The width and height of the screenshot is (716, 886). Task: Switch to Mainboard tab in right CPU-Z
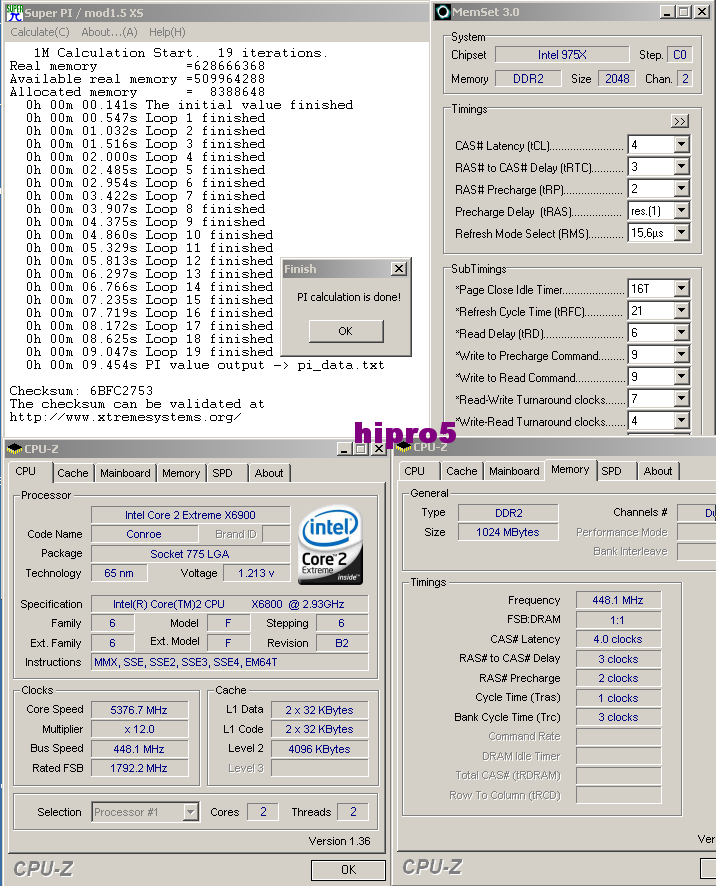point(514,471)
